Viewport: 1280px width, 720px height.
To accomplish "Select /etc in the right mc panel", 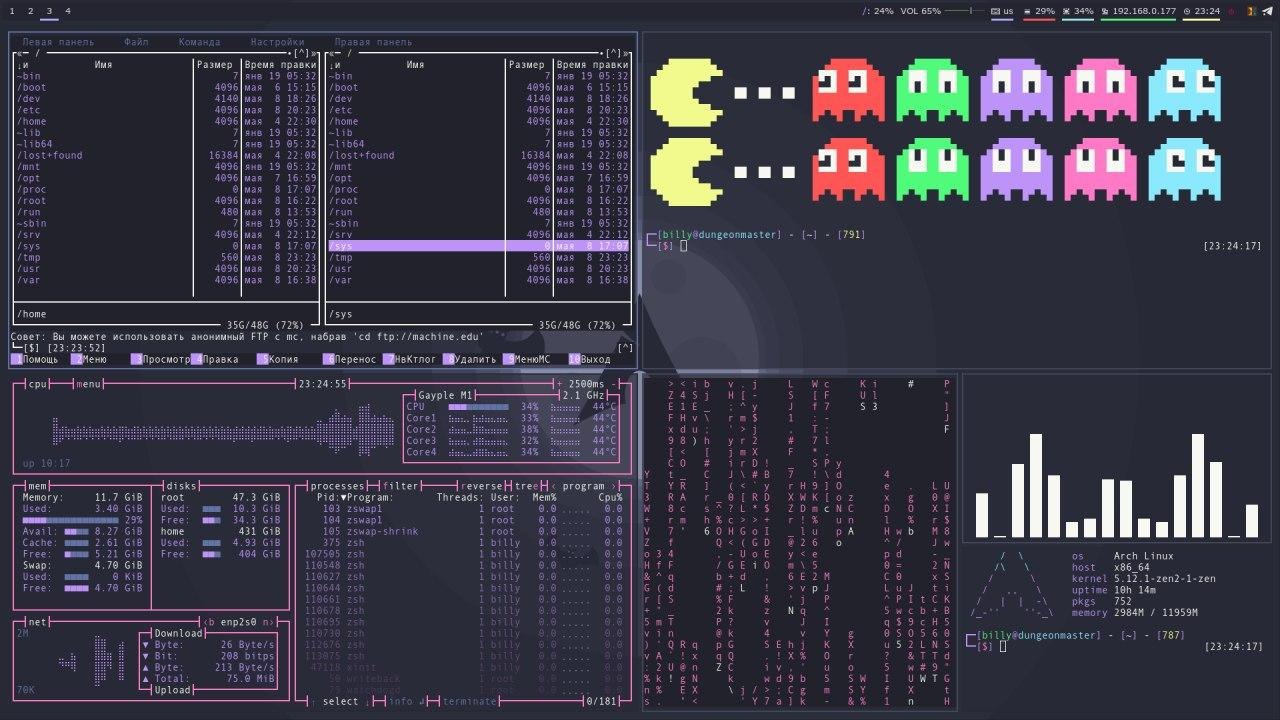I will (x=479, y=110).
